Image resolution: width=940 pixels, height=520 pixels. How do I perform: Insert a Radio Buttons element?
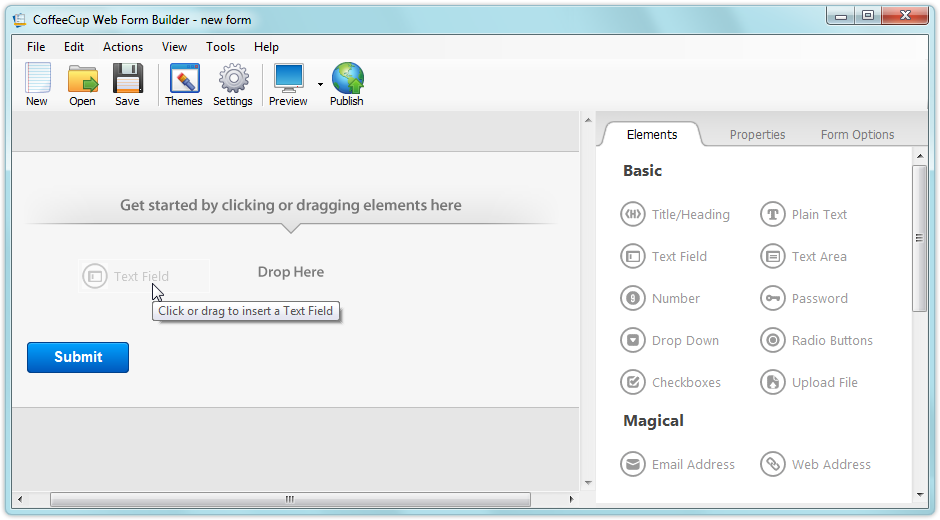click(x=817, y=340)
